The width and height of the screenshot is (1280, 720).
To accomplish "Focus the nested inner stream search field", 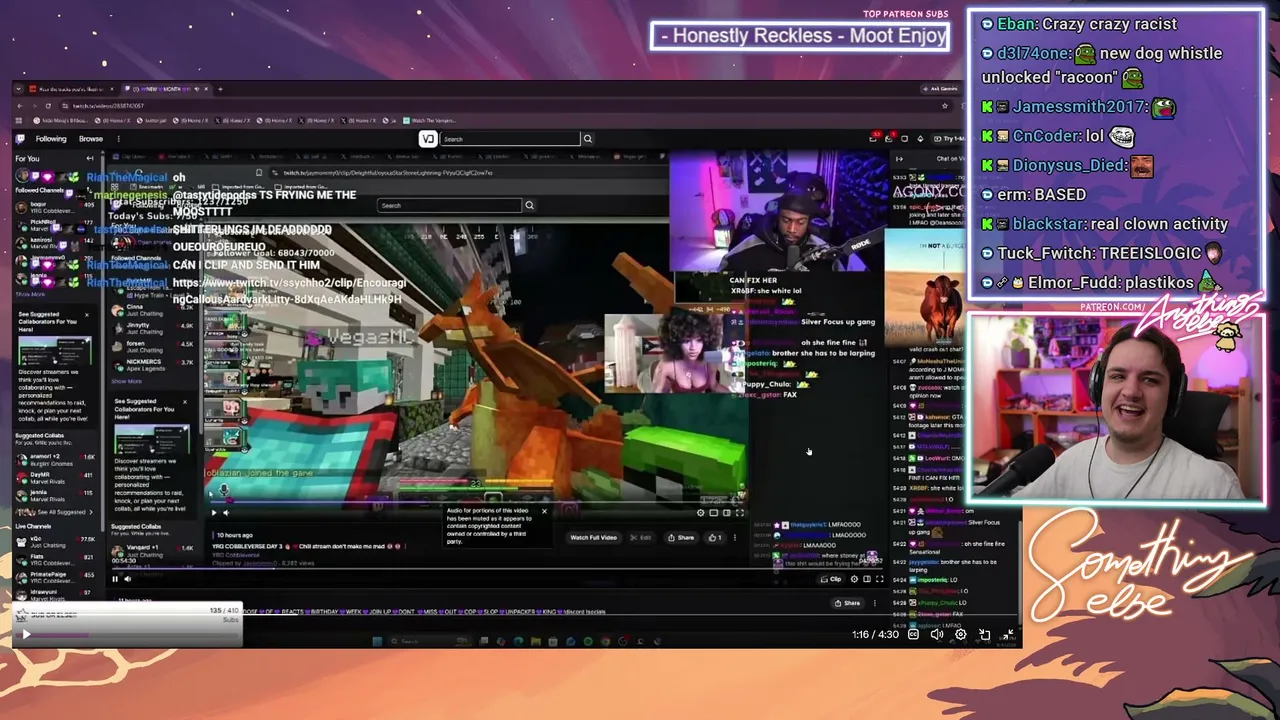I will (x=450, y=206).
